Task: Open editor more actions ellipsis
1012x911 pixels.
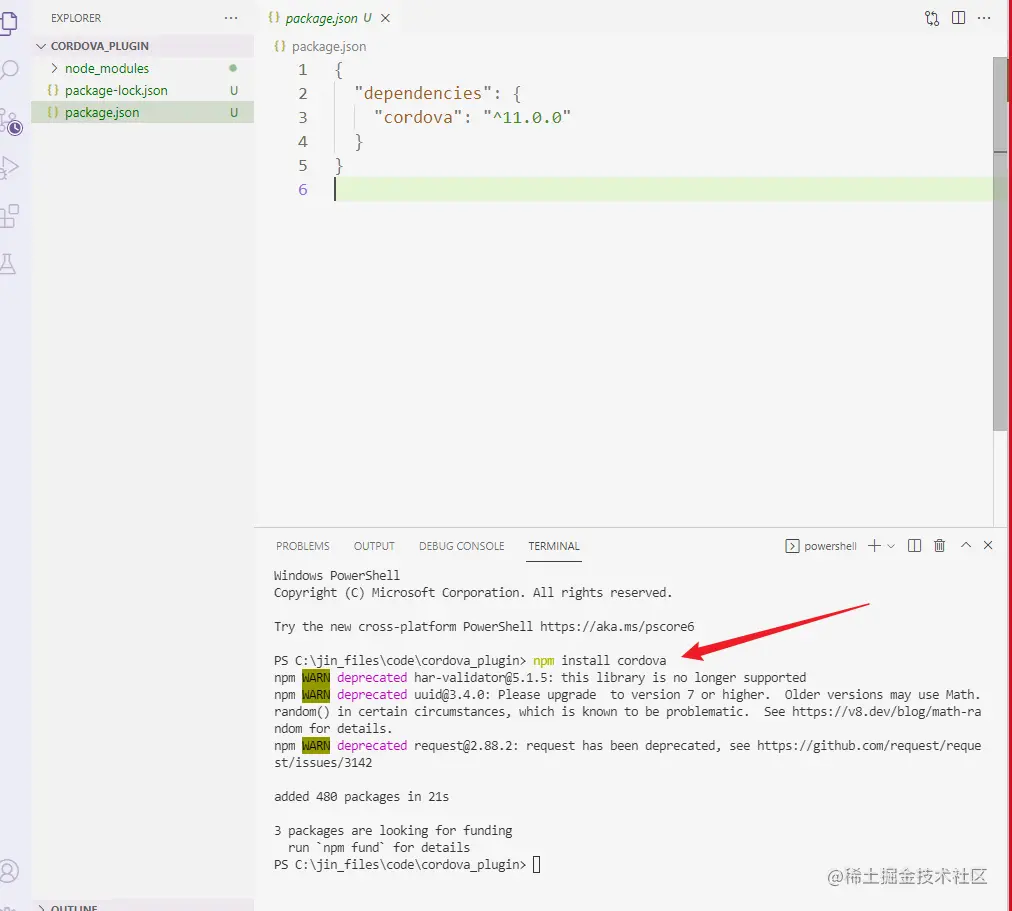Action: coord(984,18)
